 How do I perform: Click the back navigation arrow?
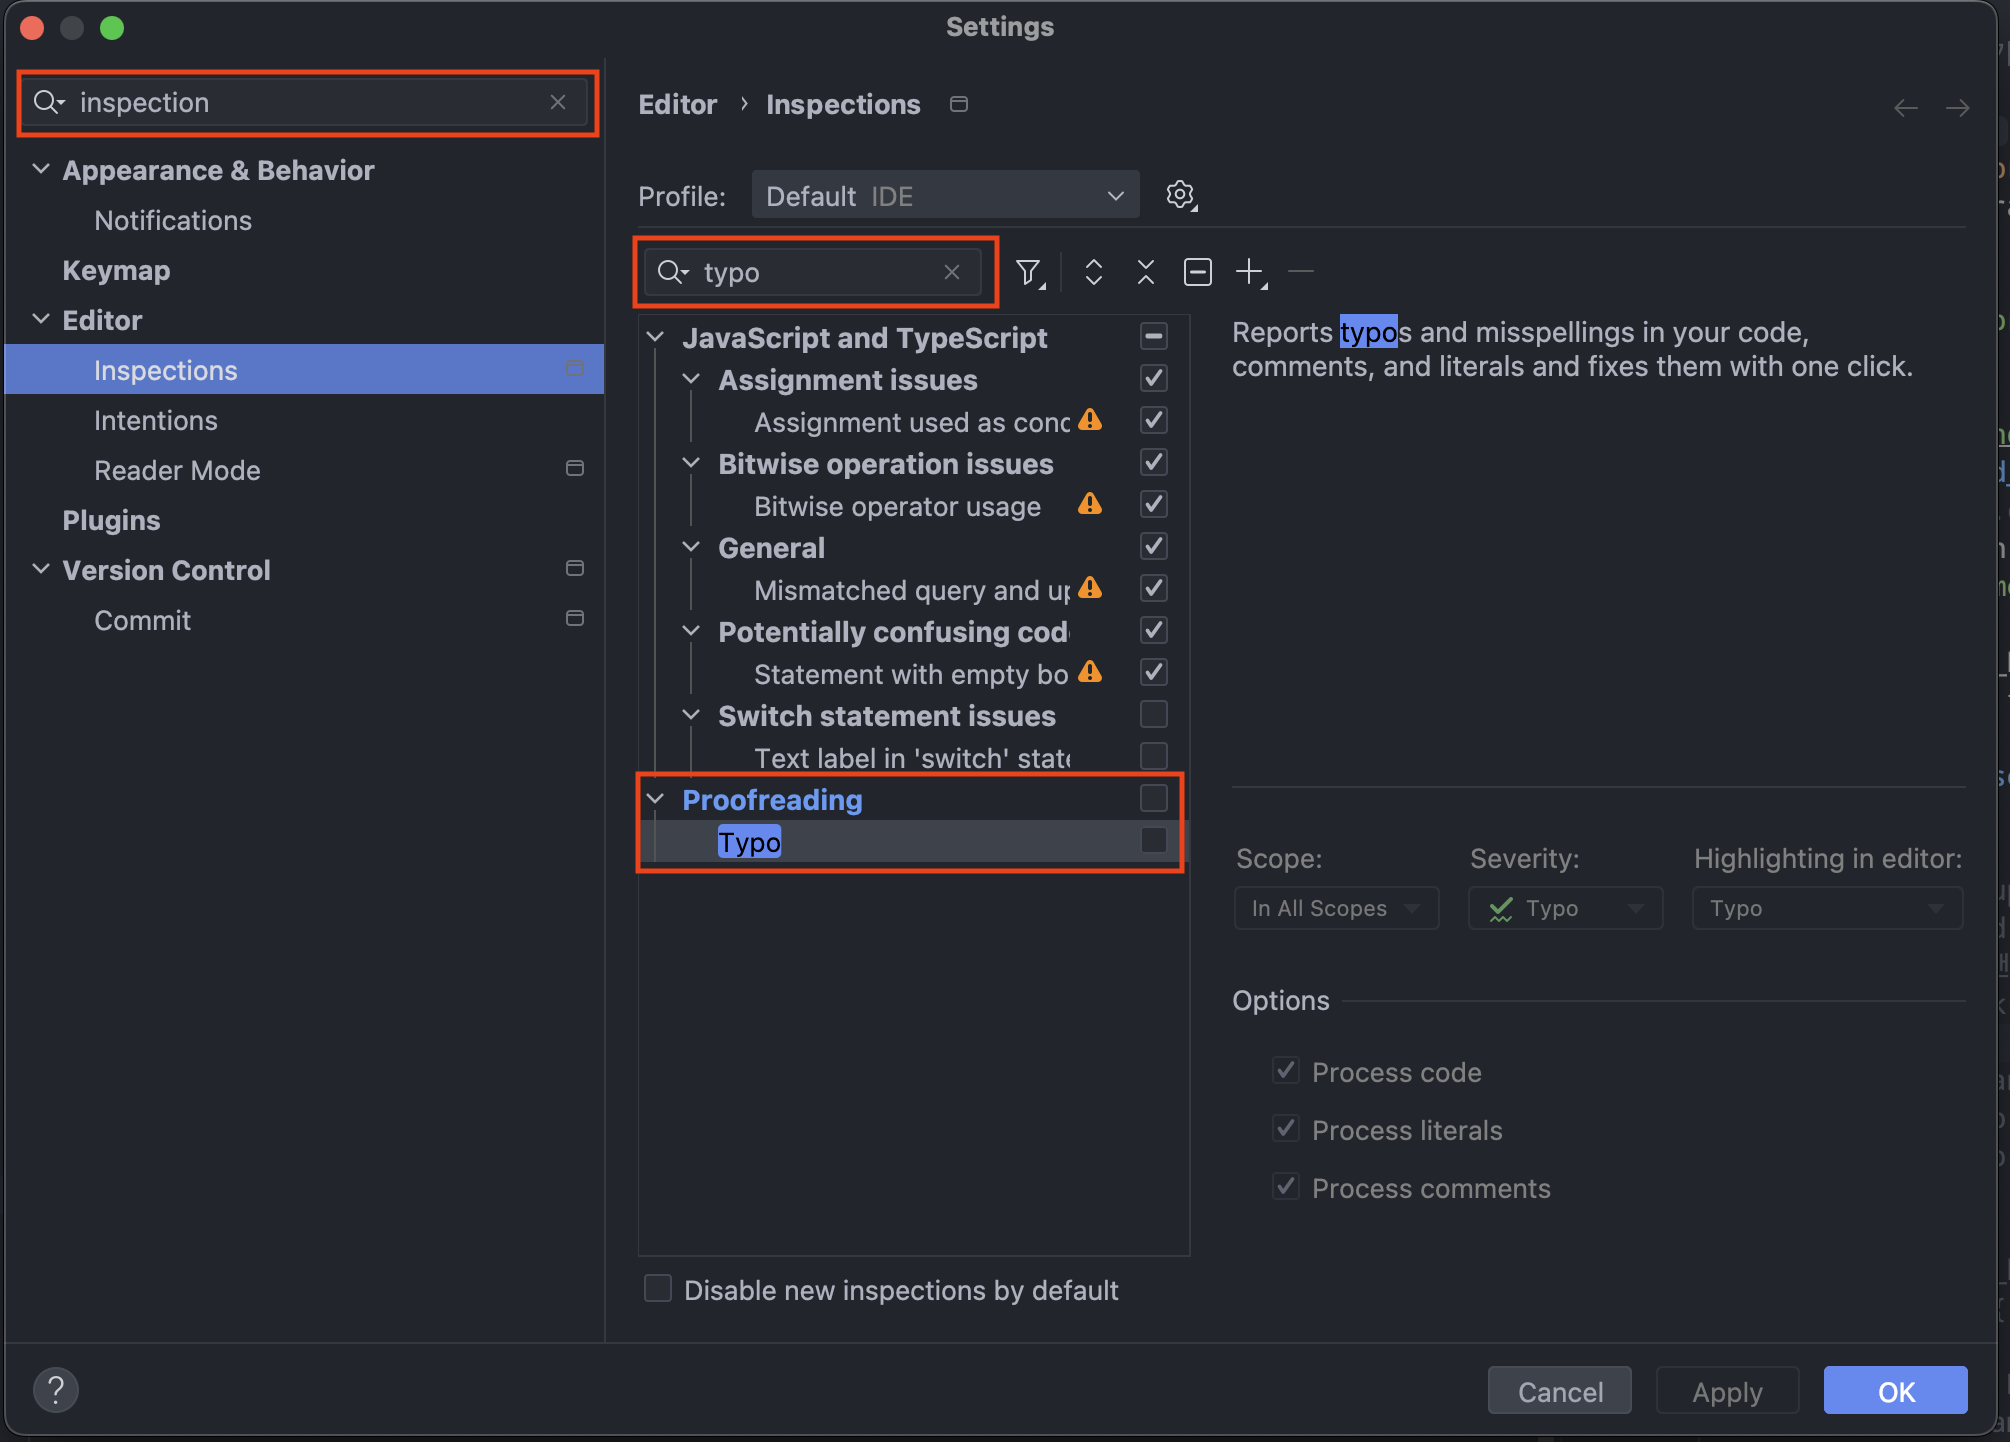click(1905, 107)
